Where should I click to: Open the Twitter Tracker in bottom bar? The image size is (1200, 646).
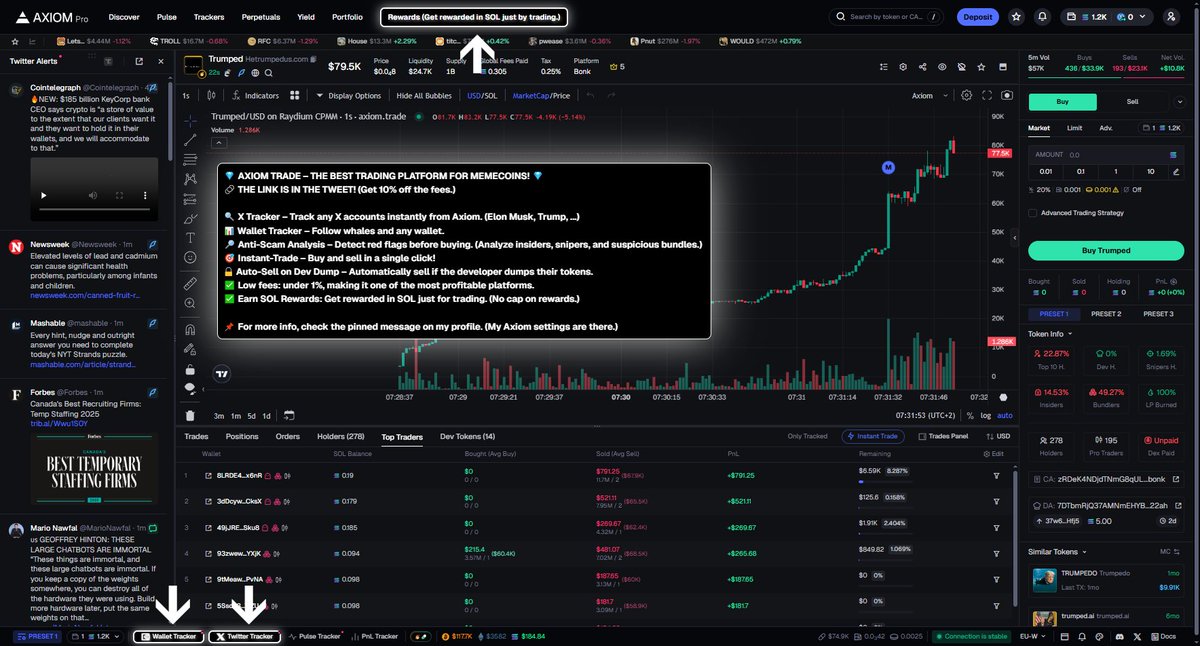point(245,636)
